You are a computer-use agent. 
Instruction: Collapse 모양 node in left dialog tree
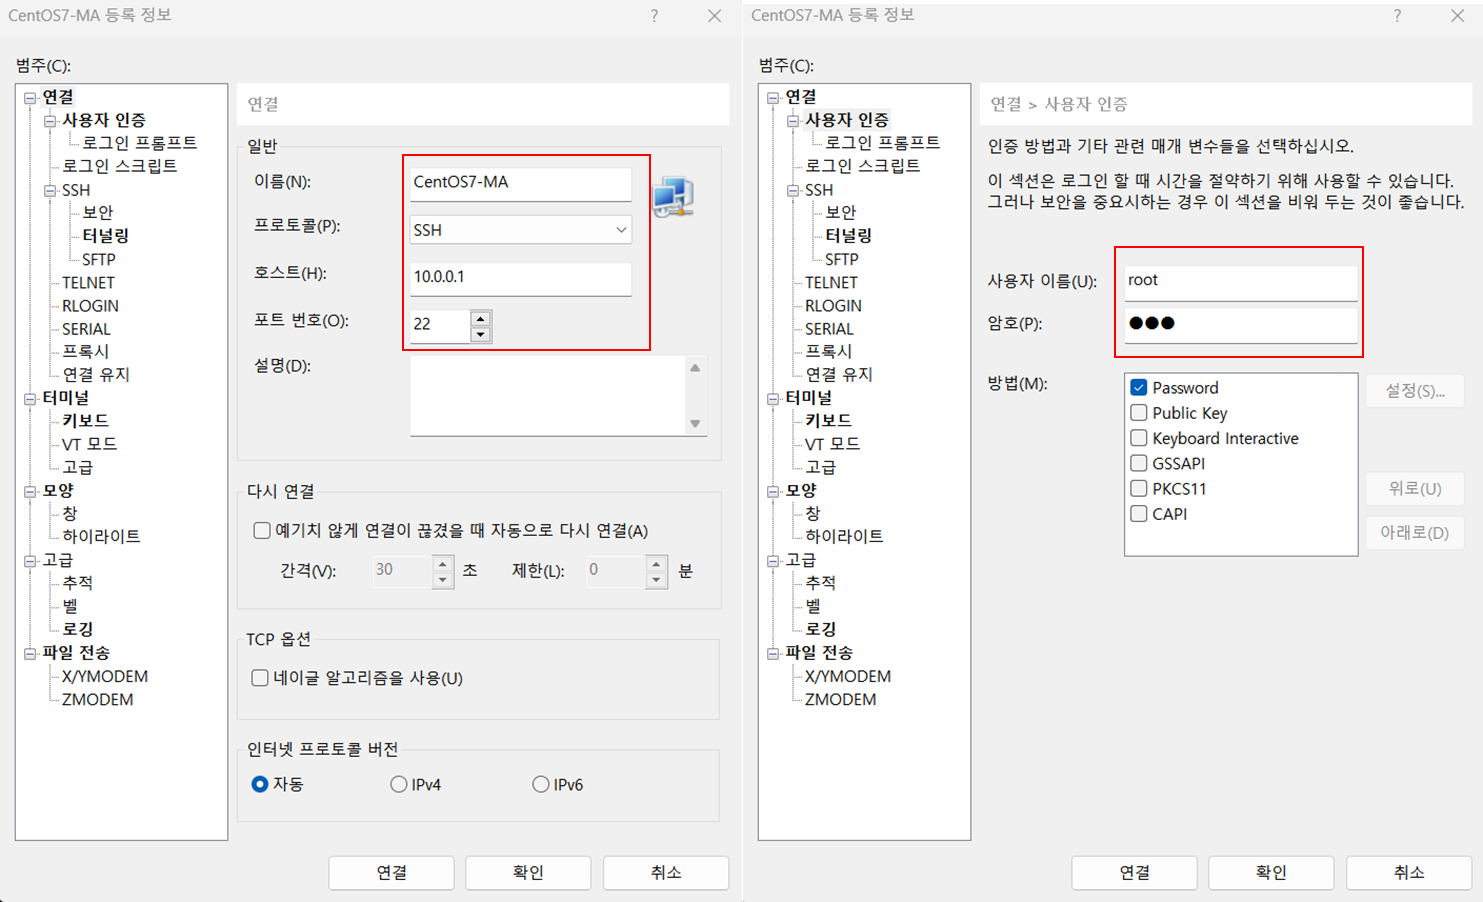[30, 491]
